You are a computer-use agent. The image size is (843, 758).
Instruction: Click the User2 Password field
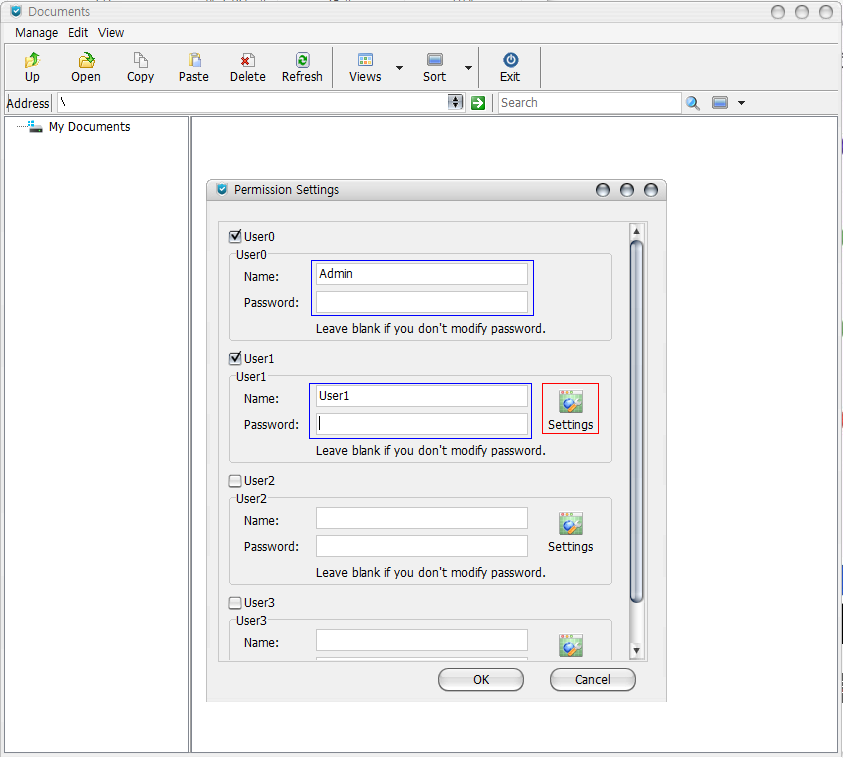point(422,546)
